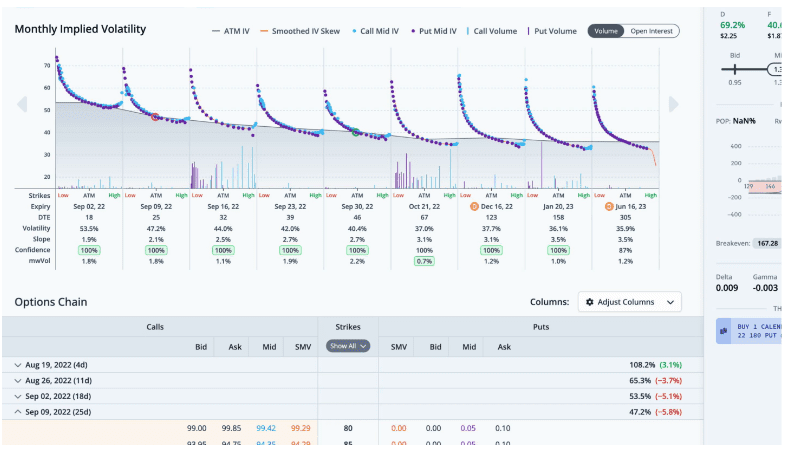Click the red circle marker on Sep 09 curve
The image size is (788, 455).
[155, 117]
